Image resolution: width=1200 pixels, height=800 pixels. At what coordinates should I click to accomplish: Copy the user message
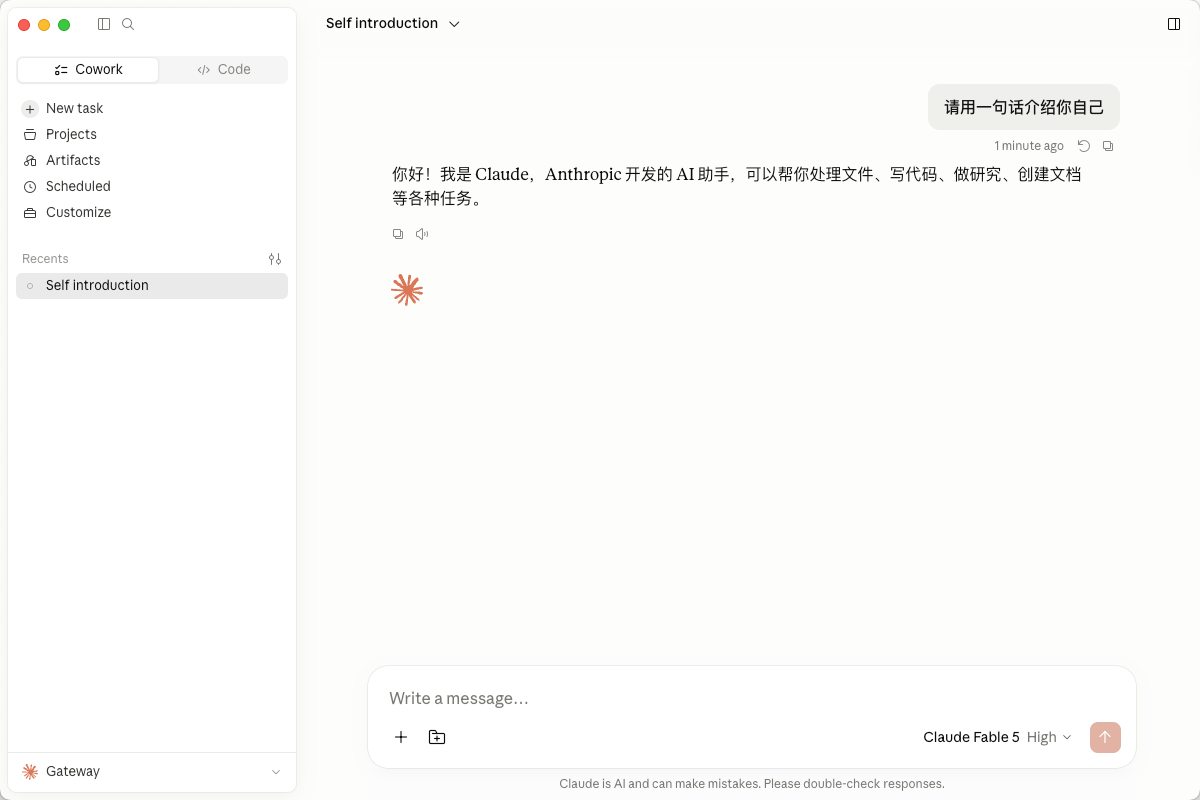(1108, 146)
